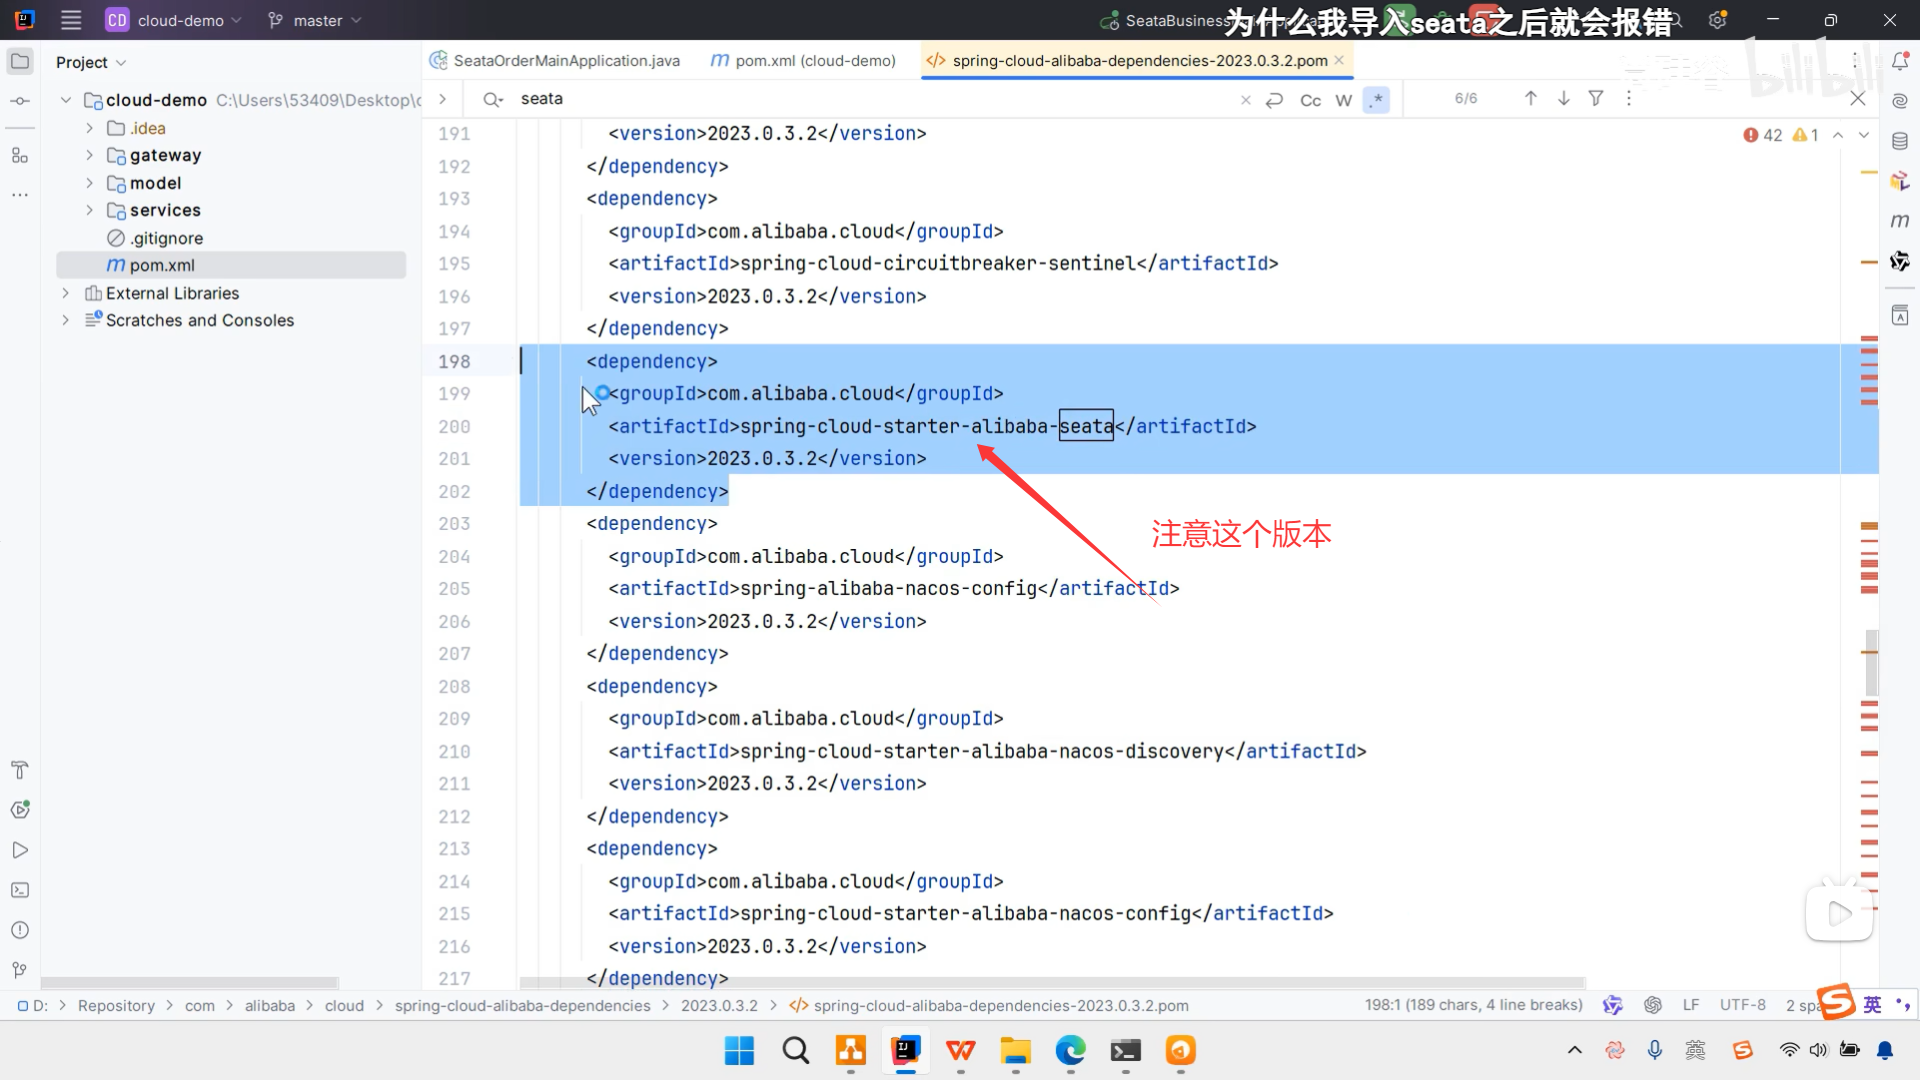The image size is (1920, 1080).
Task: Open the Commit tool window icon
Action: [20, 101]
